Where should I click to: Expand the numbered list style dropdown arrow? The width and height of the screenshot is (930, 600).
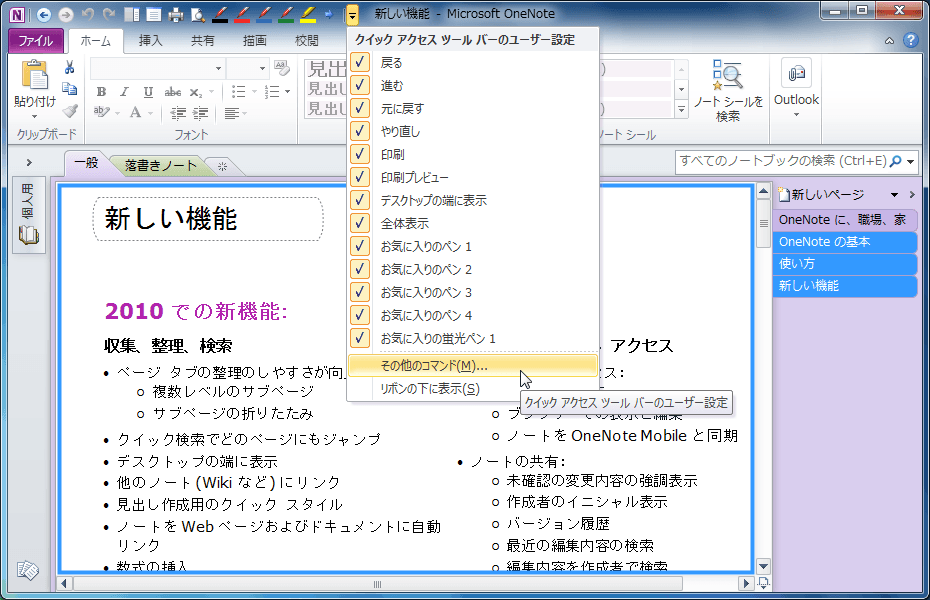(x=288, y=92)
